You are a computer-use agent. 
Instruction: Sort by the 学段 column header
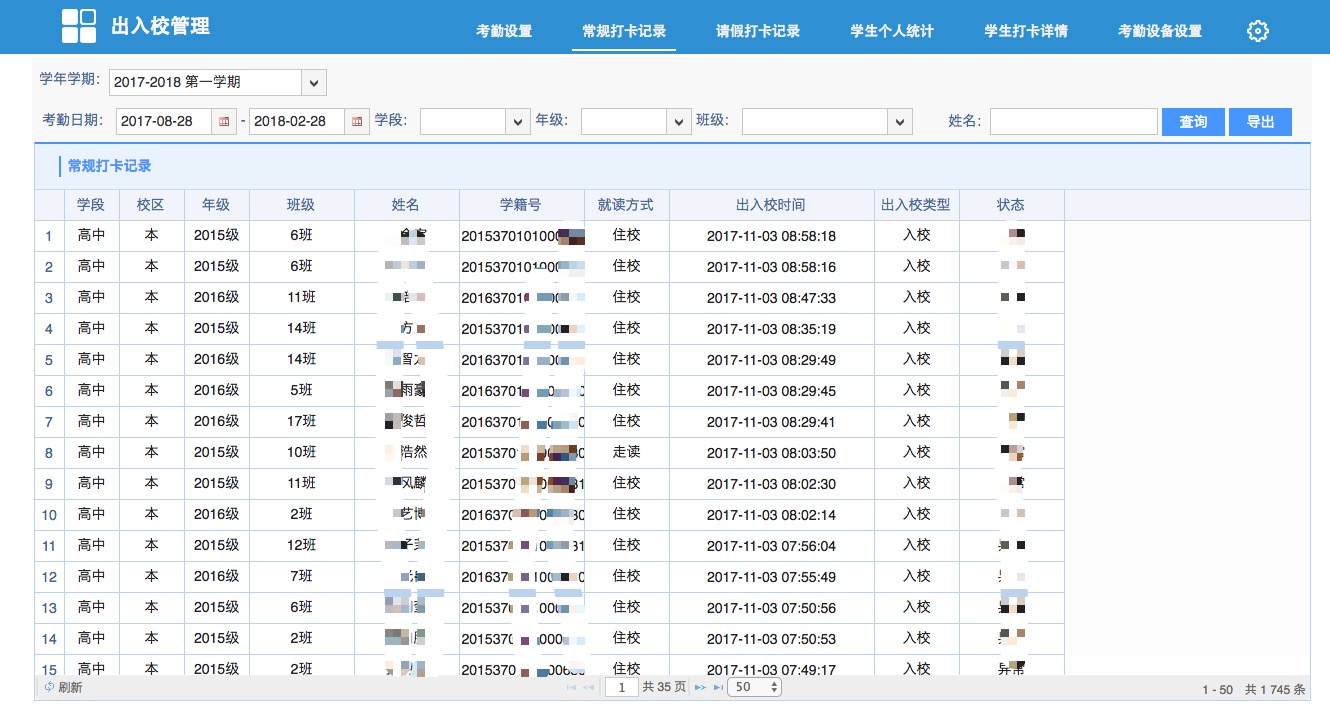91,205
